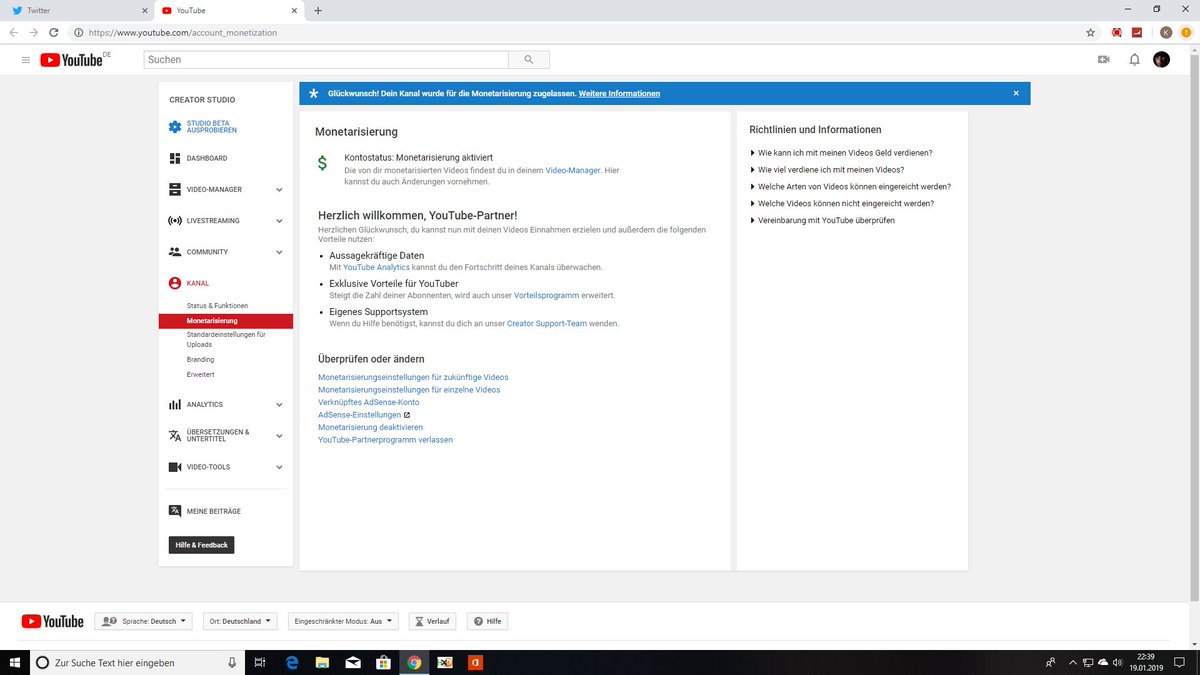Select the Monetarisierung submenu item

[x=226, y=321]
